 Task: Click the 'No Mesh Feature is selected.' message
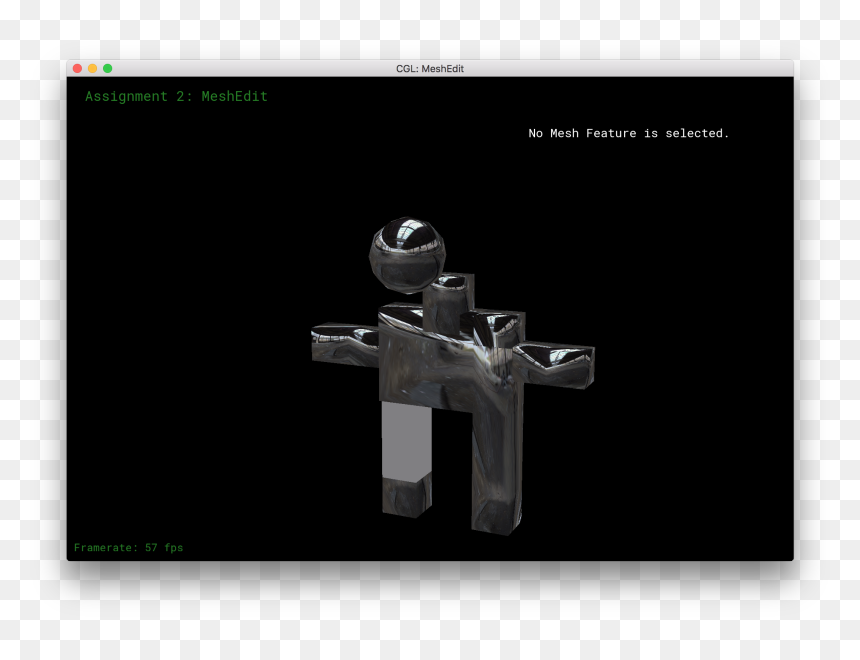(629, 133)
